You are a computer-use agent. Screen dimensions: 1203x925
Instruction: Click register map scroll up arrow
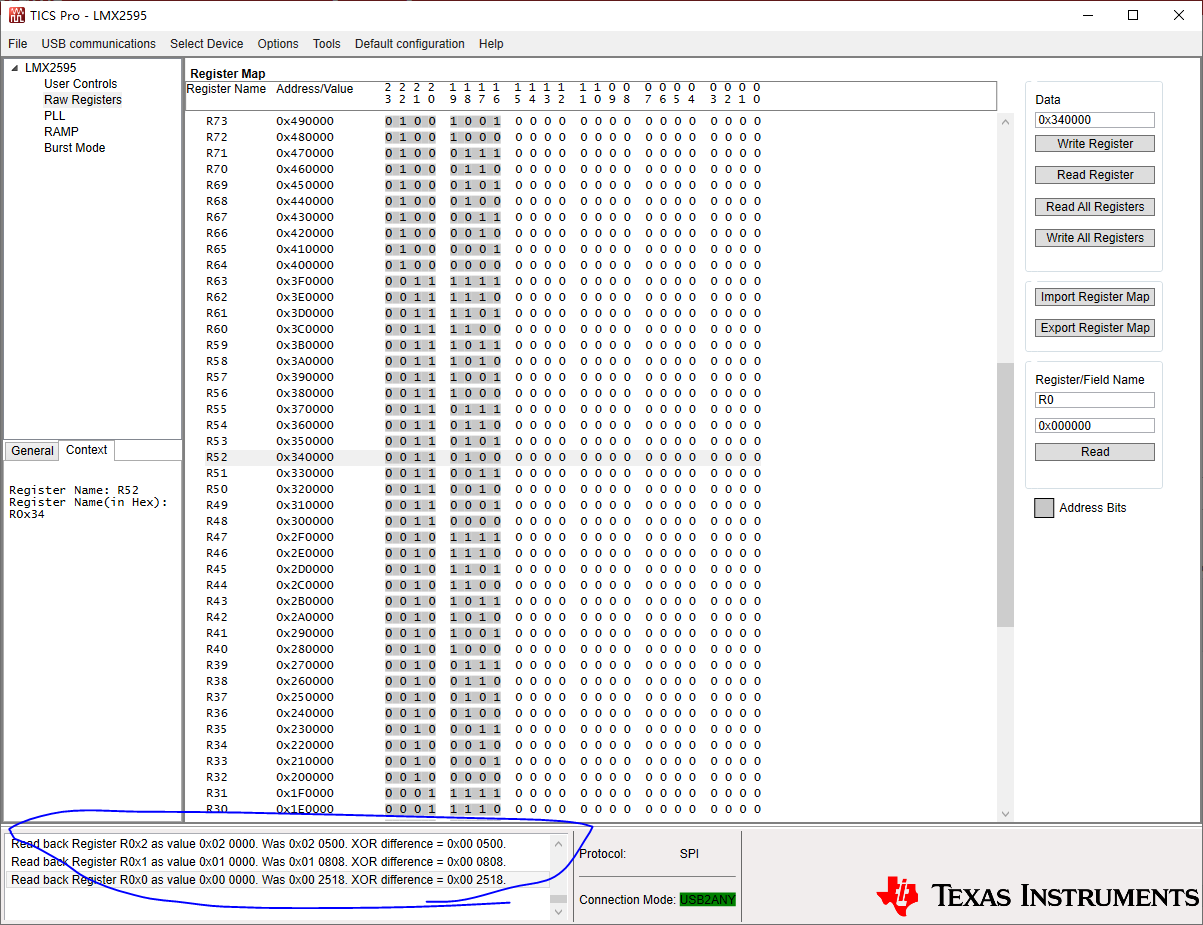tap(1005, 121)
